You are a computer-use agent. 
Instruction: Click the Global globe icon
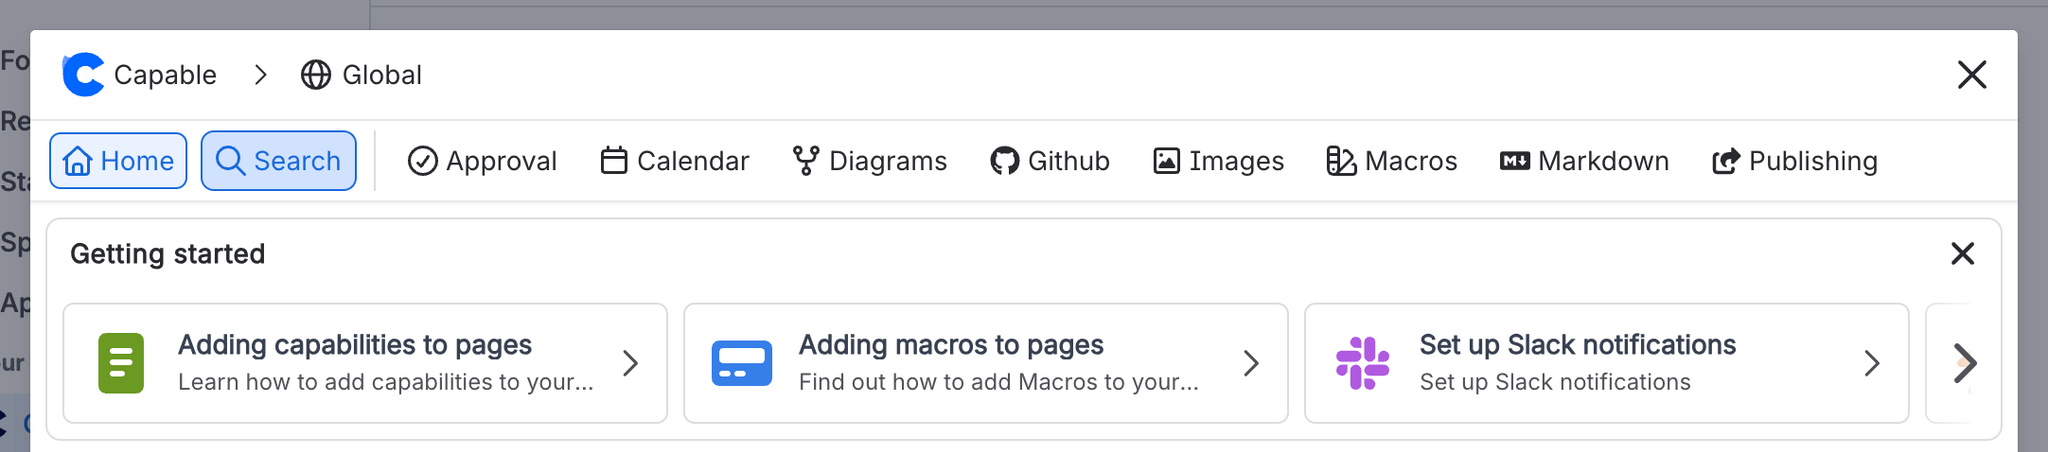tap(316, 75)
